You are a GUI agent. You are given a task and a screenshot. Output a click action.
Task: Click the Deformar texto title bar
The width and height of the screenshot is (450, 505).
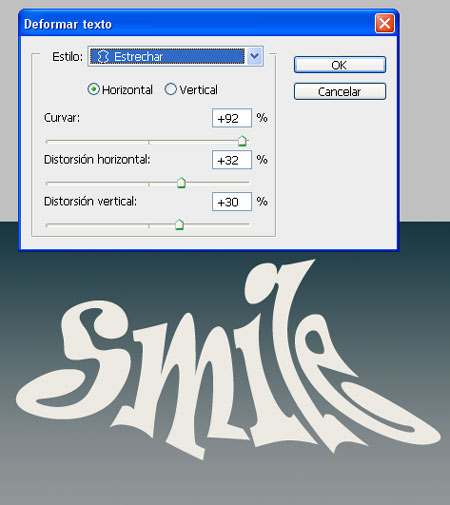click(199, 24)
